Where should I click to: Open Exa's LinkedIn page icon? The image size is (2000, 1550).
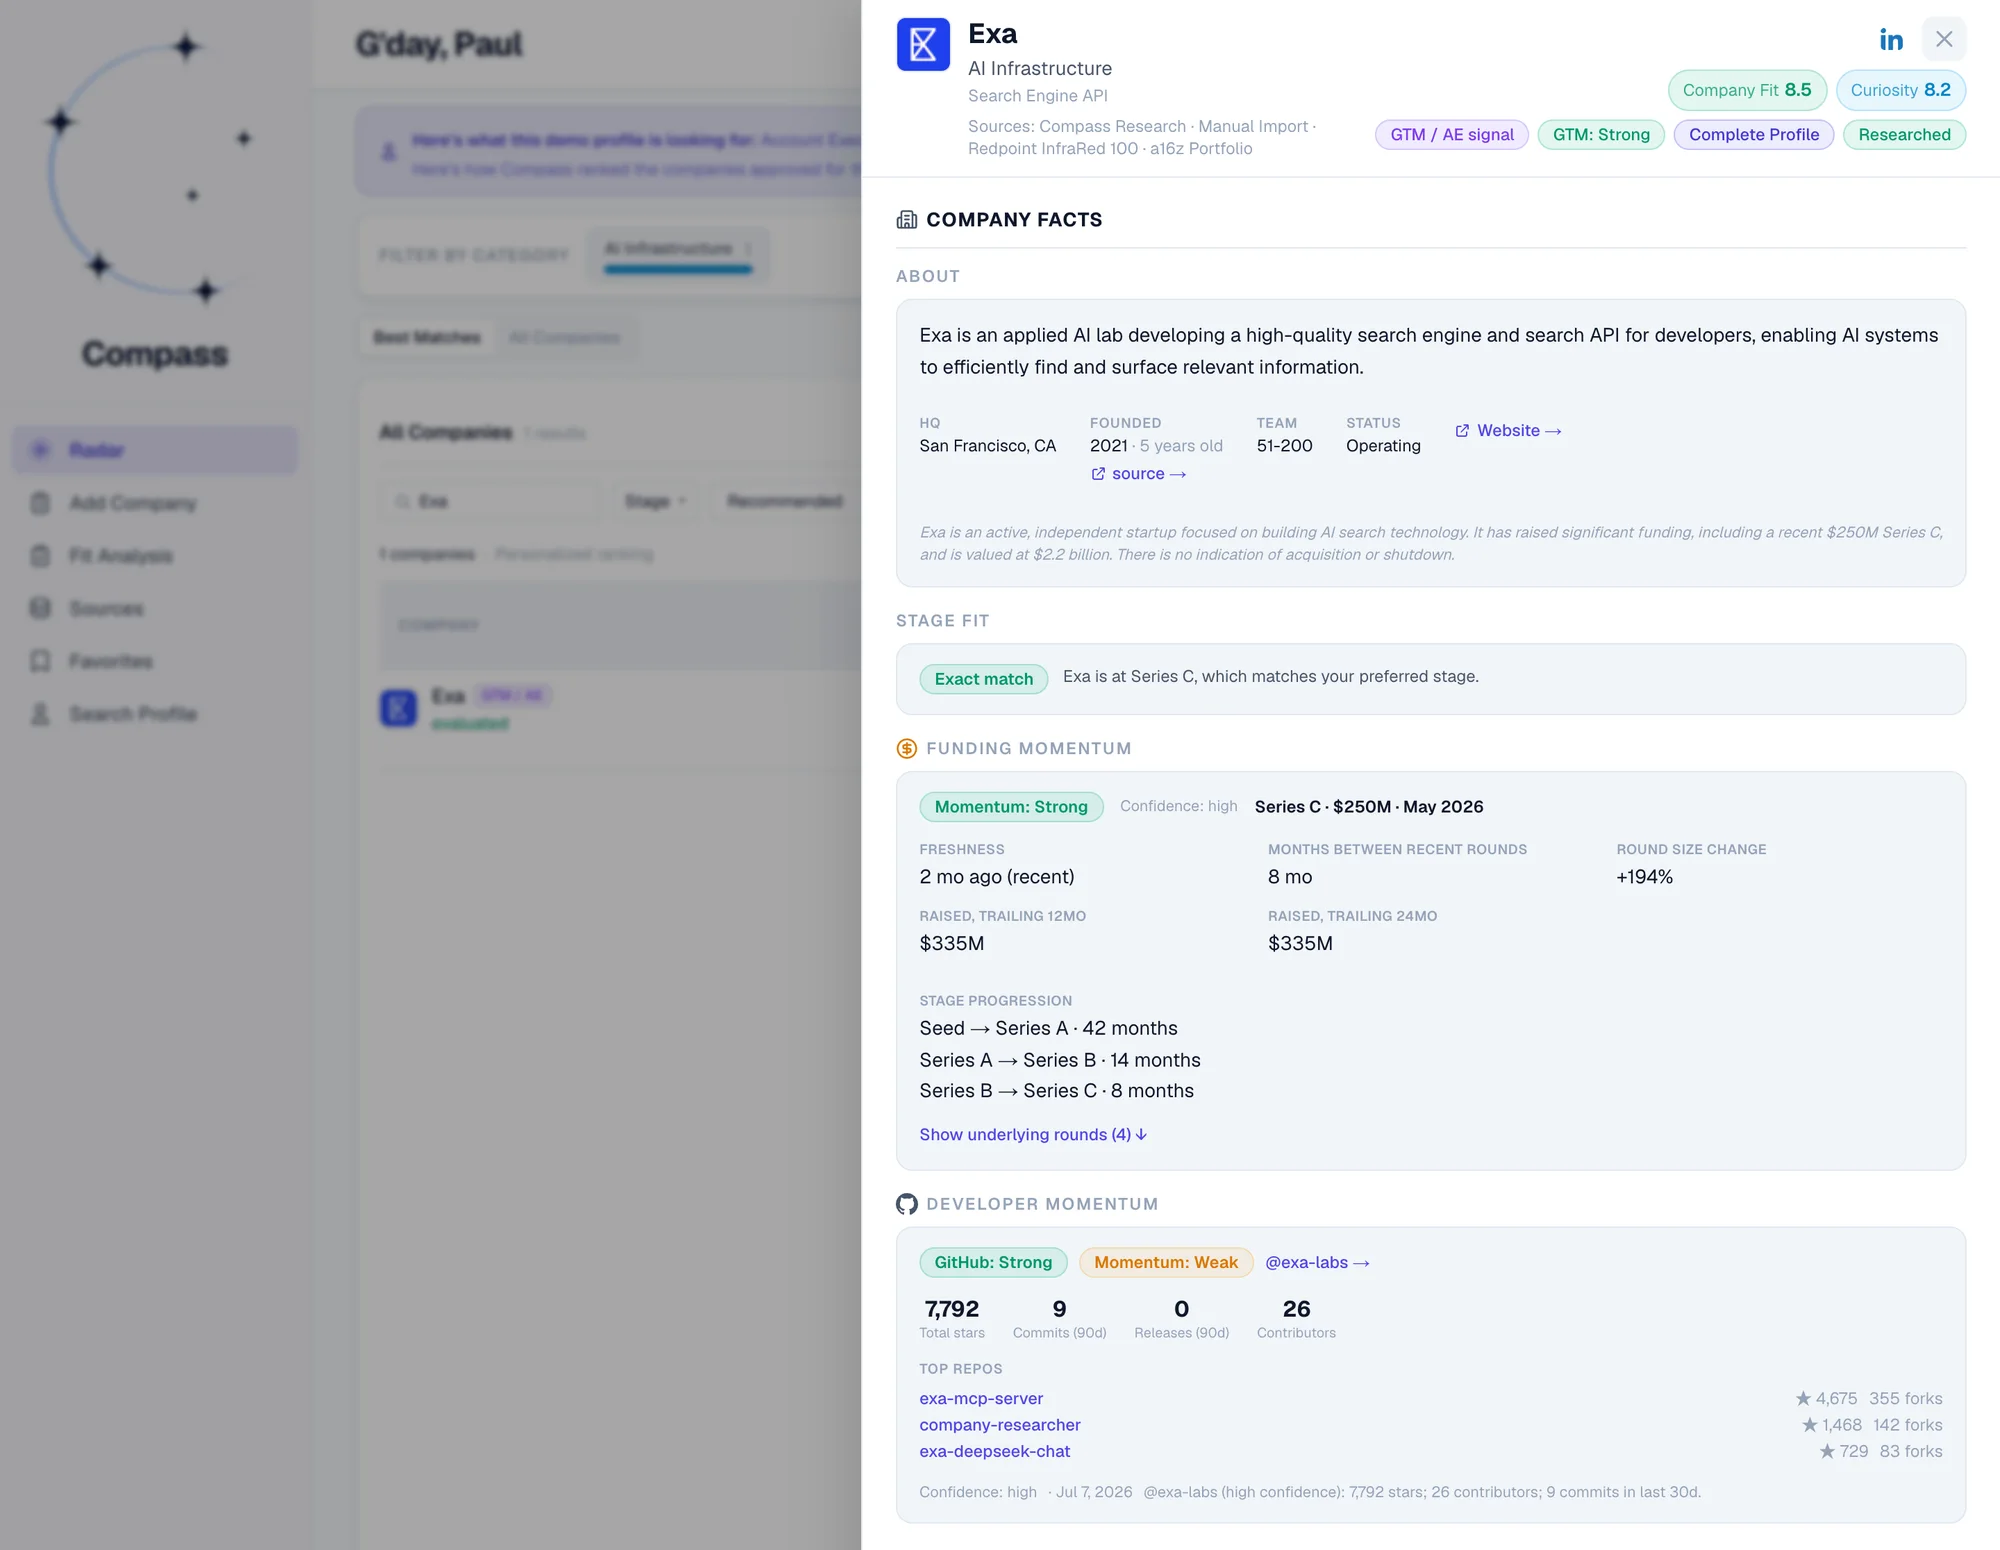pyautogui.click(x=1890, y=40)
